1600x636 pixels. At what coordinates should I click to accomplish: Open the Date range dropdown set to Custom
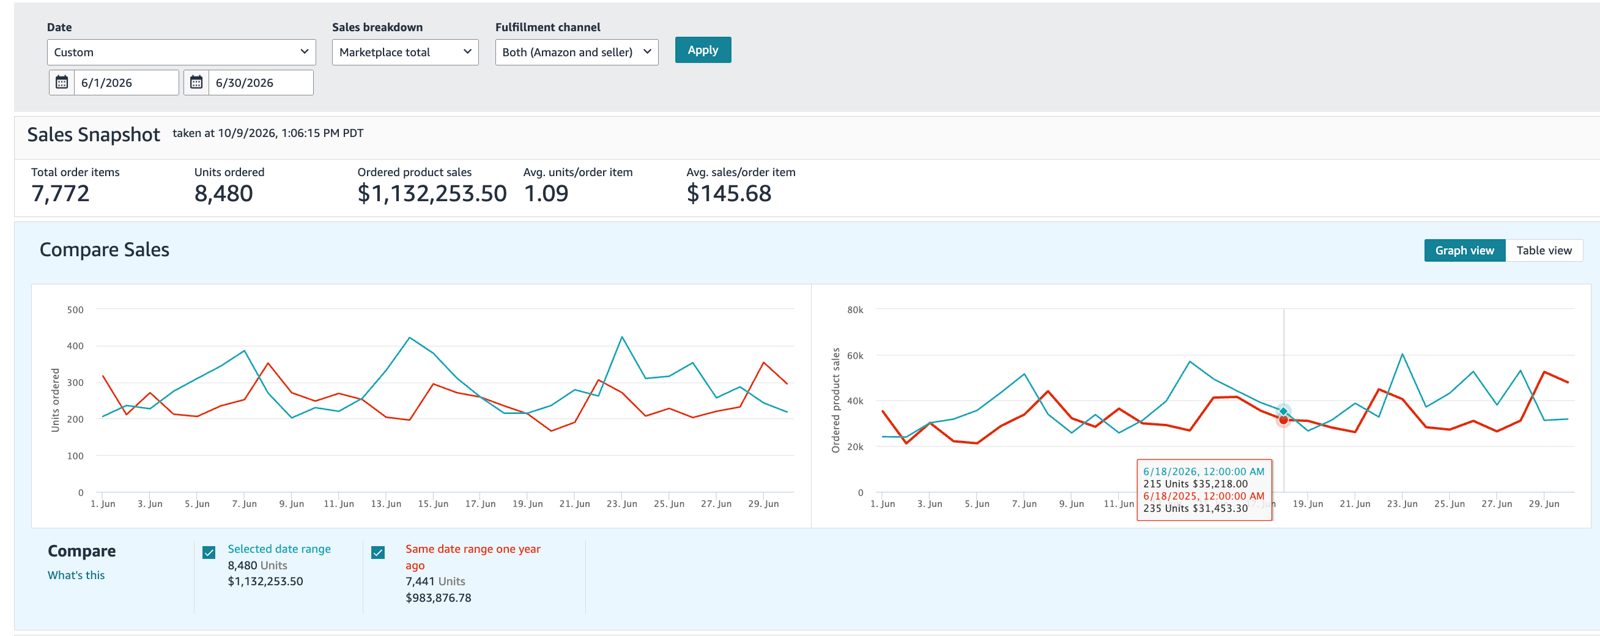coord(181,52)
